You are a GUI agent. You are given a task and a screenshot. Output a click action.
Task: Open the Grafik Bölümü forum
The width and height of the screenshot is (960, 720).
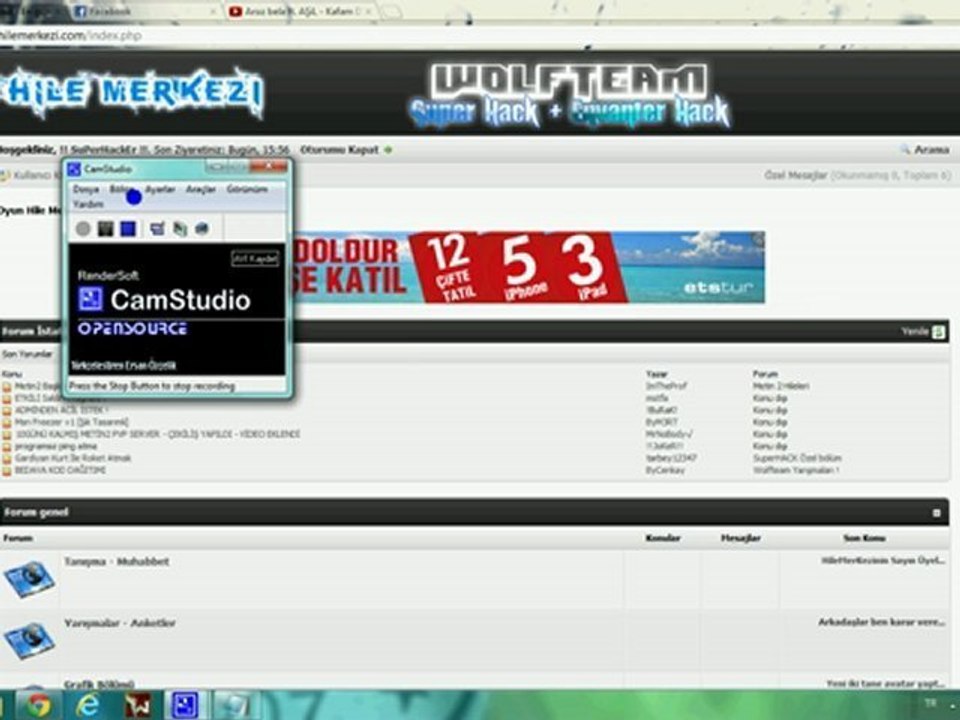click(99, 684)
